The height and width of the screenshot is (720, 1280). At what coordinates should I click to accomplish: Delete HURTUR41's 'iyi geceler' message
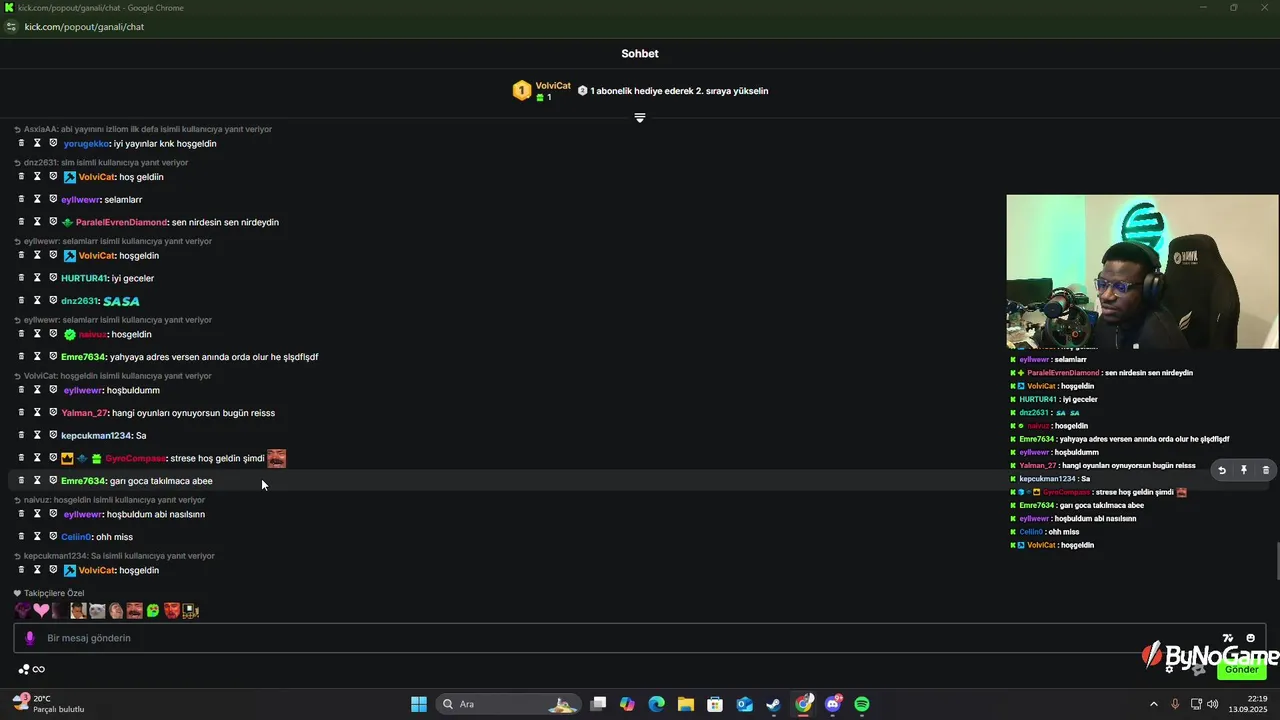21,278
